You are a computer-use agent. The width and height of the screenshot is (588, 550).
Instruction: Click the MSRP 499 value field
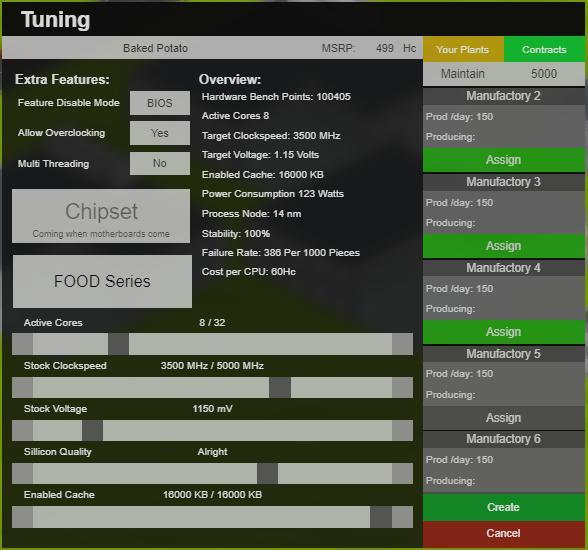point(385,48)
